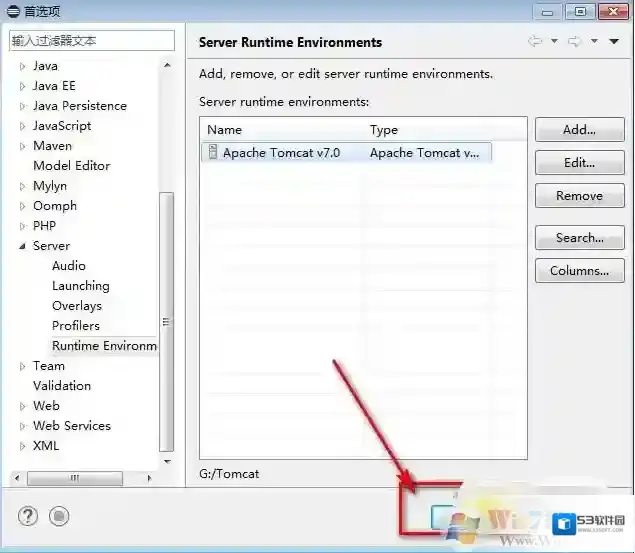This screenshot has width=635, height=553.
Task: Select Runtime Environments under Server
Action: tap(104, 346)
